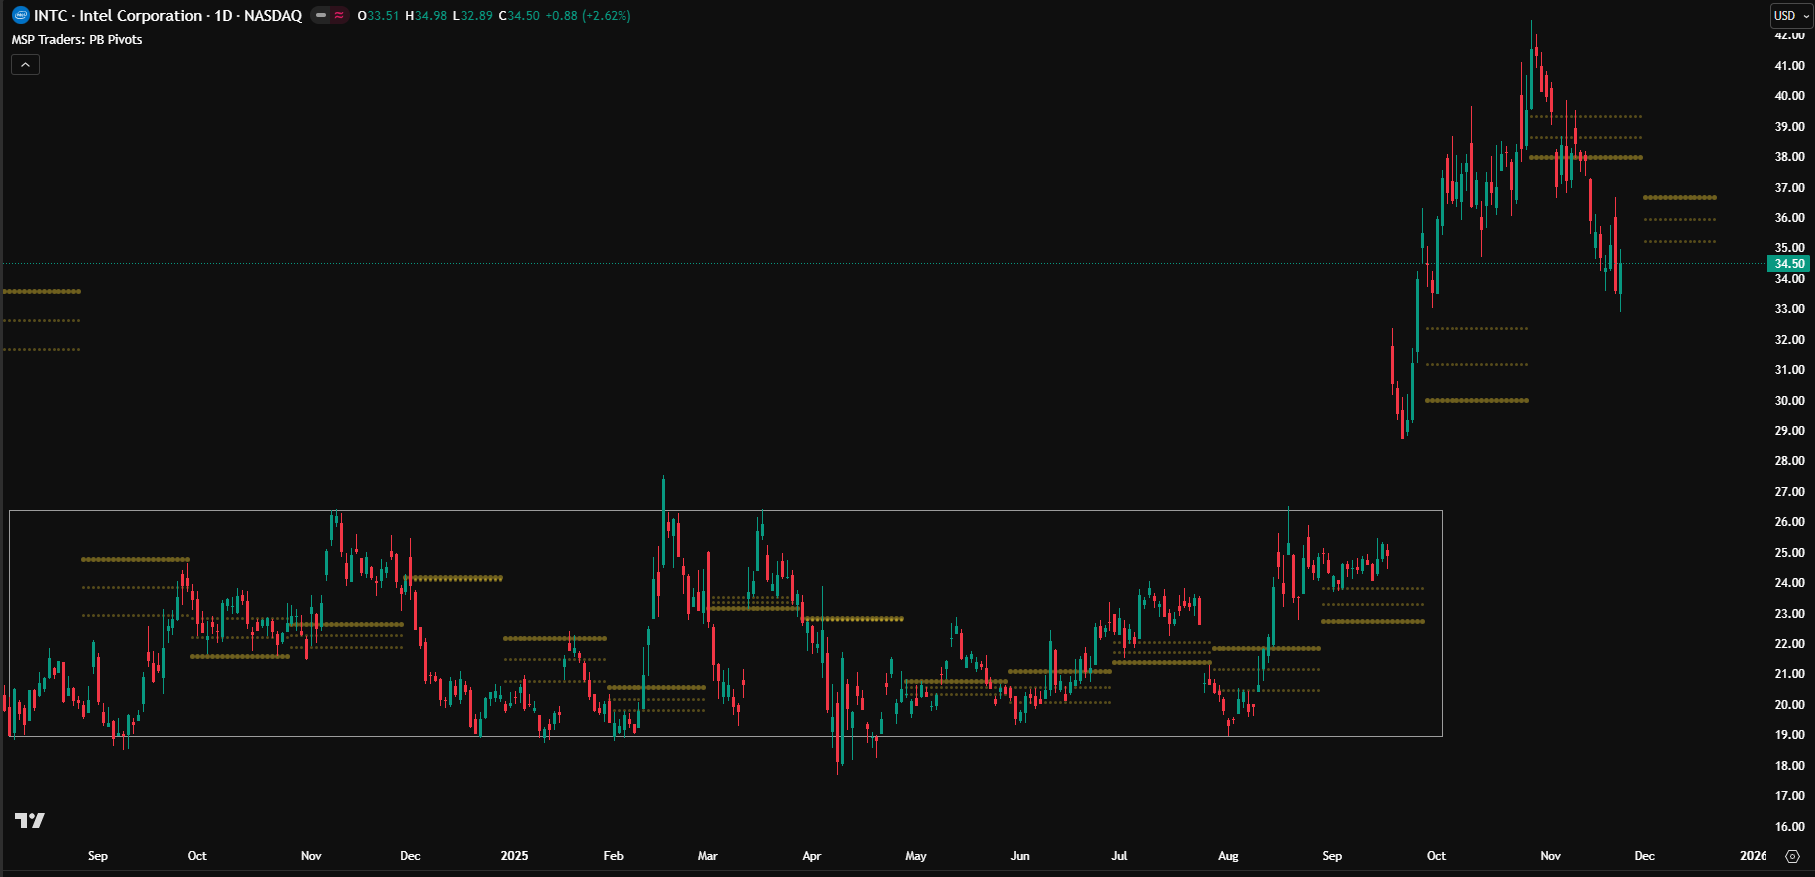Open chart settings hexagon gear icon
The image size is (1815, 877).
pos(1792,856)
